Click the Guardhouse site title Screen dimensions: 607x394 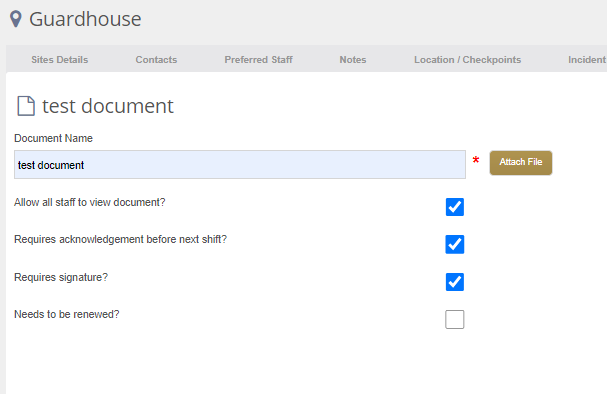(85, 19)
